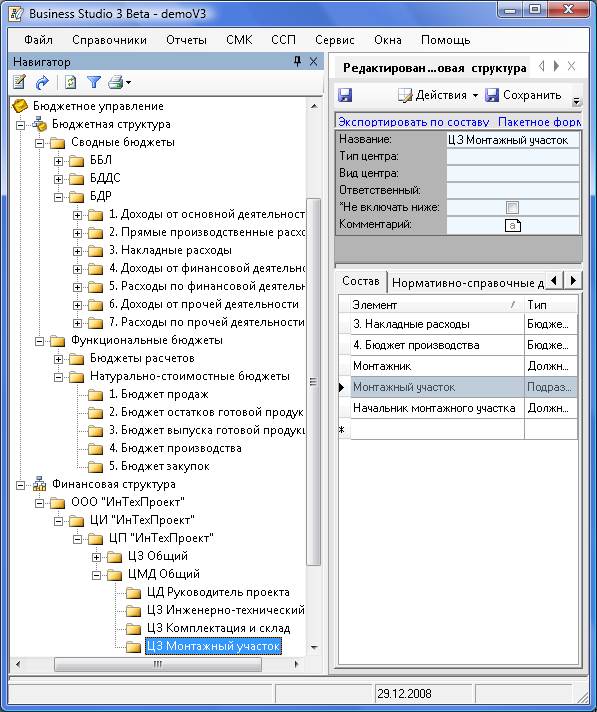Expand the ББЛ folder
This screenshot has width=597, height=712.
point(58,161)
